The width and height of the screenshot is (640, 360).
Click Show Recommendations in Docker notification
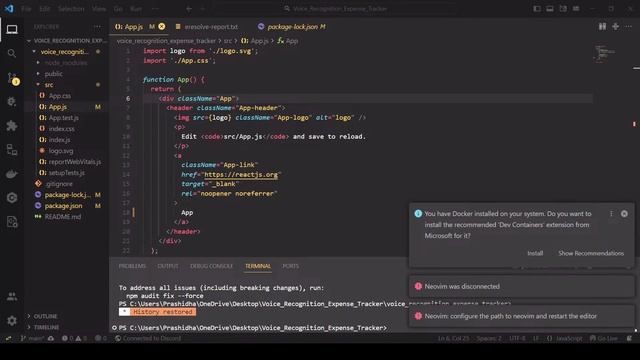tap(591, 253)
